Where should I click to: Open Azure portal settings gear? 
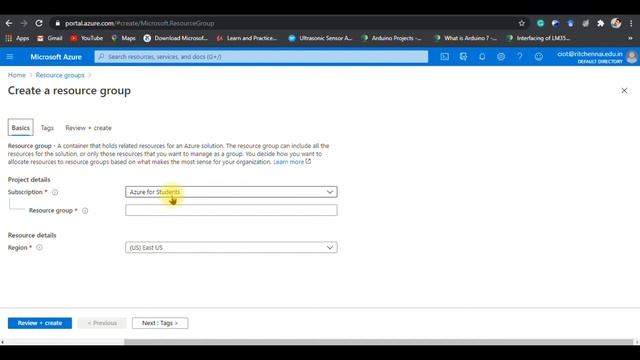501,57
